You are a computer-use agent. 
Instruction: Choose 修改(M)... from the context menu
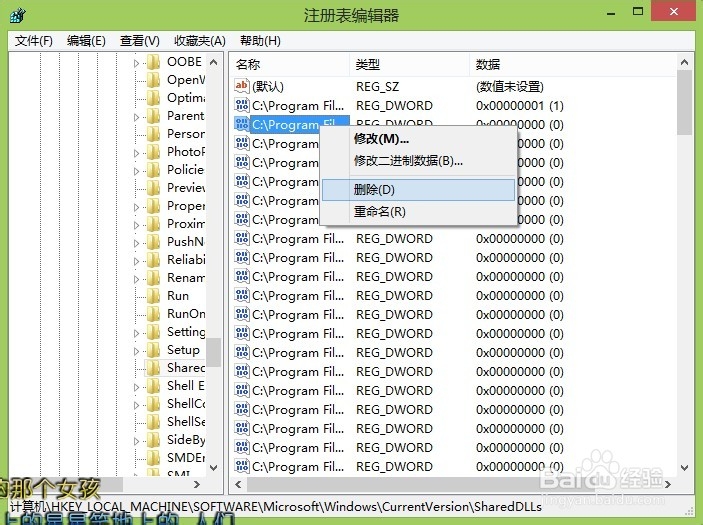coord(419,139)
